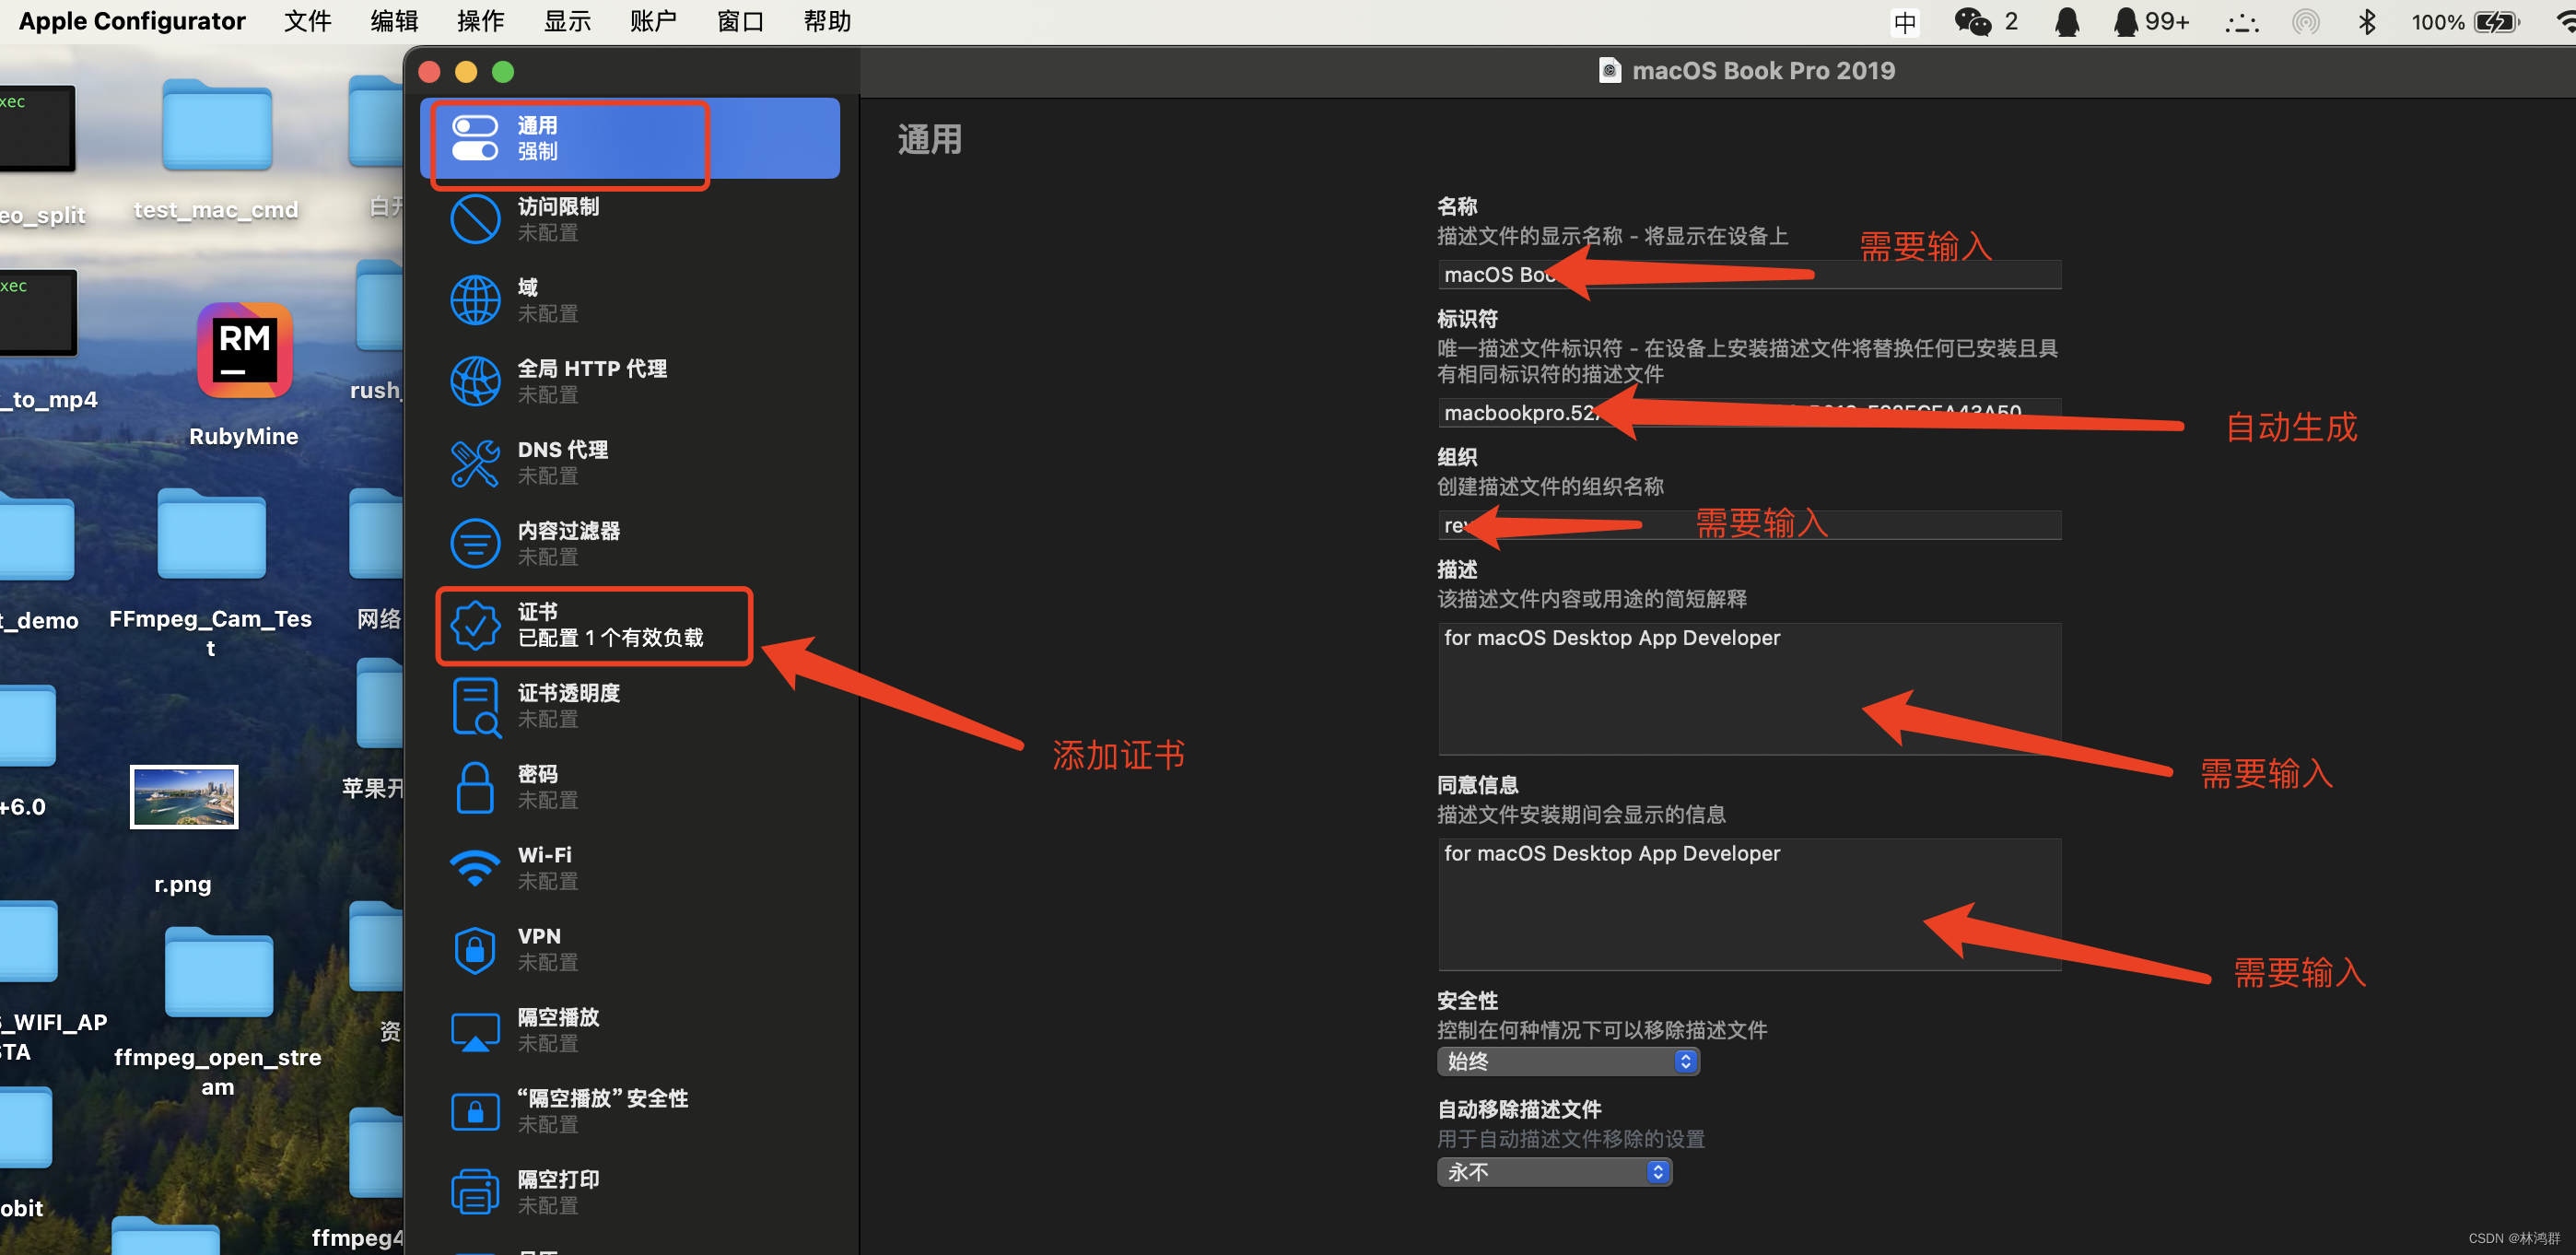The image size is (2576, 1255).
Task: Open the 窗口 menu
Action: pyautogui.click(x=740, y=22)
